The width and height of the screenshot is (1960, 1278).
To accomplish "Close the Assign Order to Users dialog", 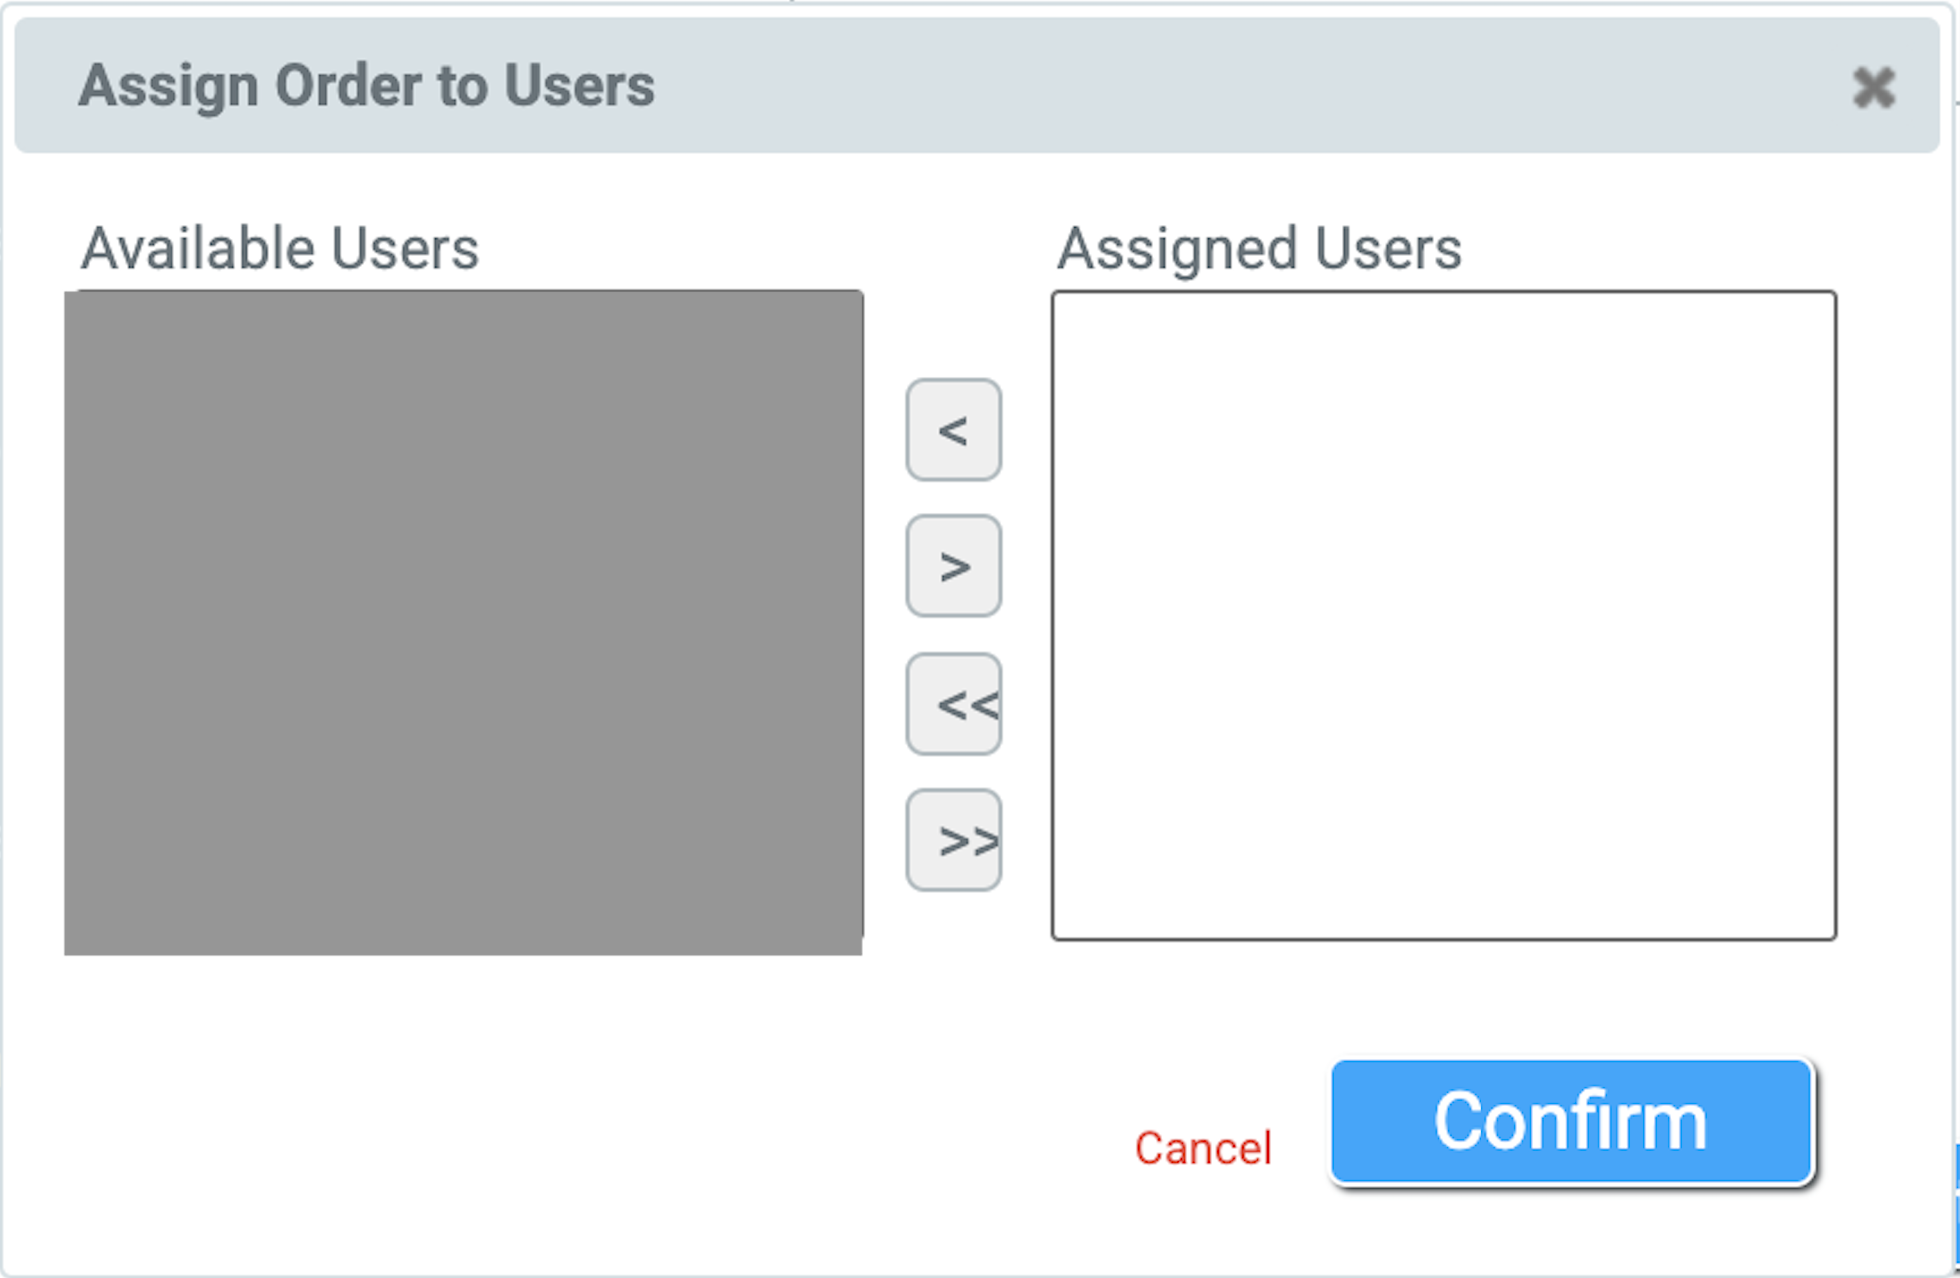I will (1873, 87).
